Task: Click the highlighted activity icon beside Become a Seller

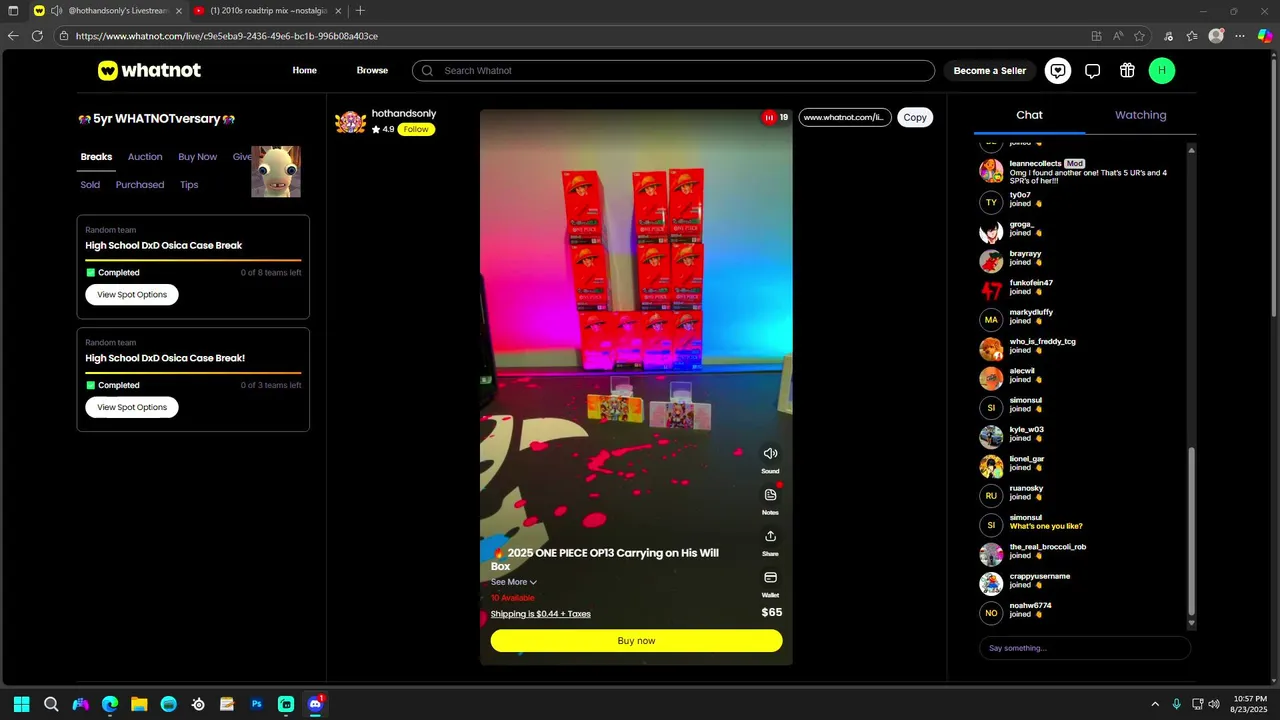Action: click(x=1058, y=70)
